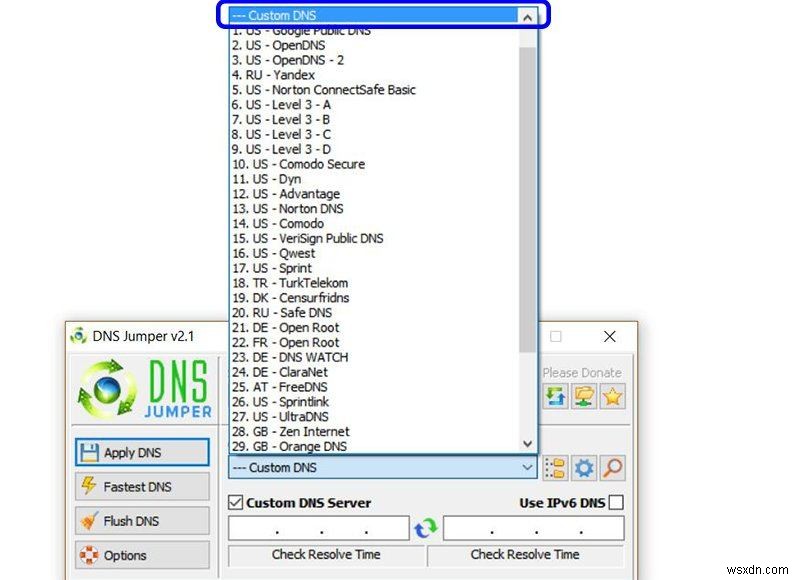The width and height of the screenshot is (800, 580).
Task: Open settings with the blue gear icon
Action: 584,466
